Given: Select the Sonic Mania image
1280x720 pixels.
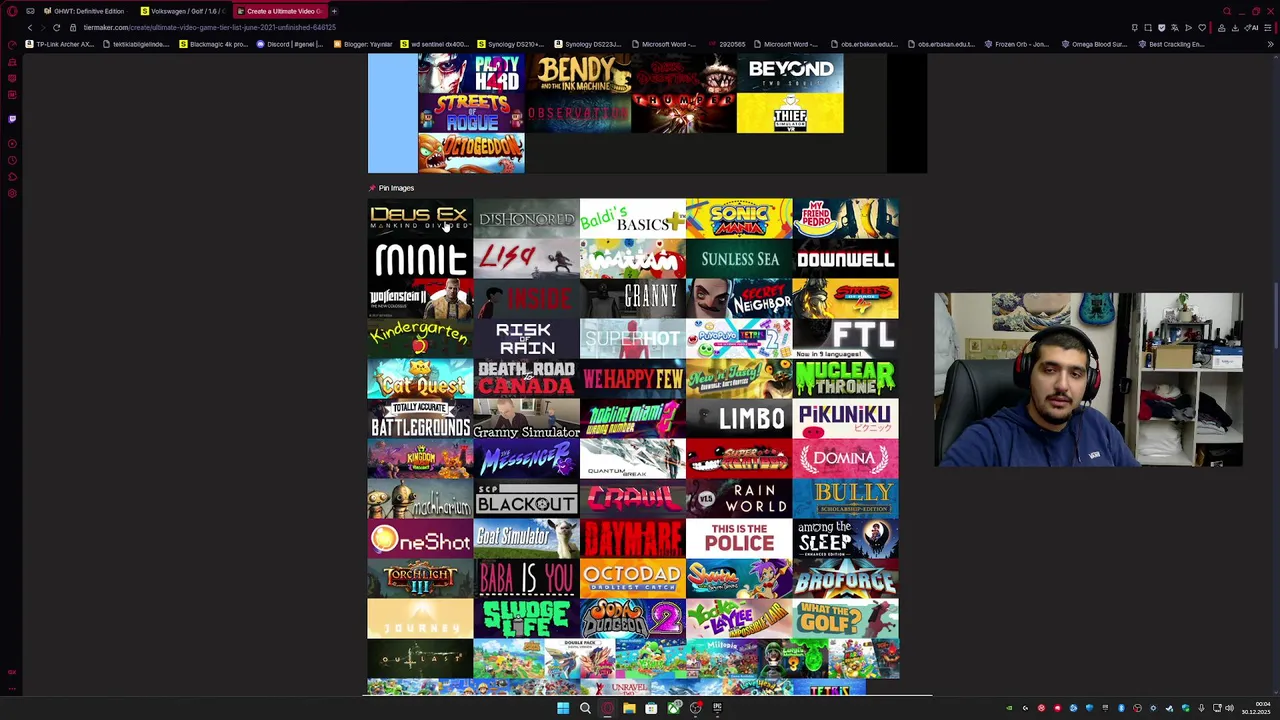Looking at the screenshot, I should coord(739,218).
